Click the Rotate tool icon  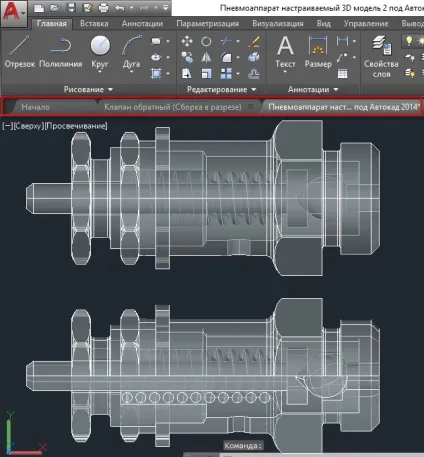point(206,41)
